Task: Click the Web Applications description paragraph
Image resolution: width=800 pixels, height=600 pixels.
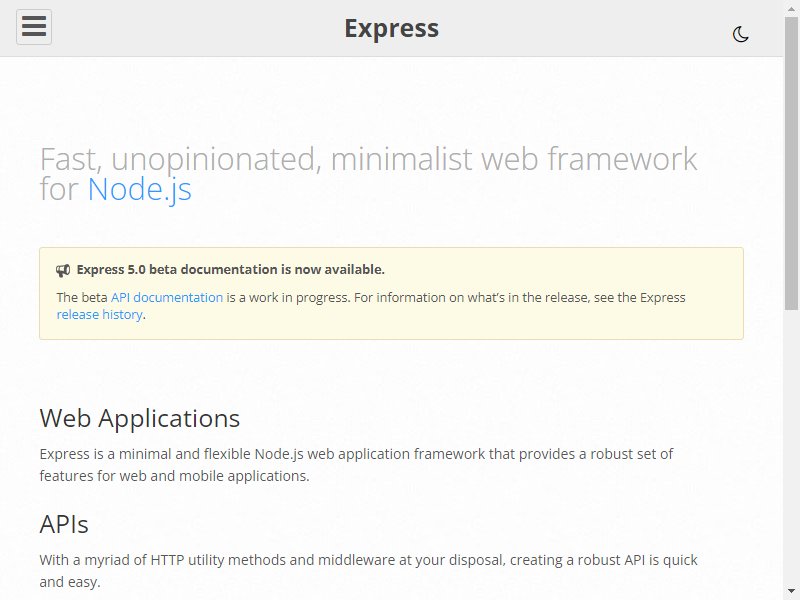Action: point(356,465)
